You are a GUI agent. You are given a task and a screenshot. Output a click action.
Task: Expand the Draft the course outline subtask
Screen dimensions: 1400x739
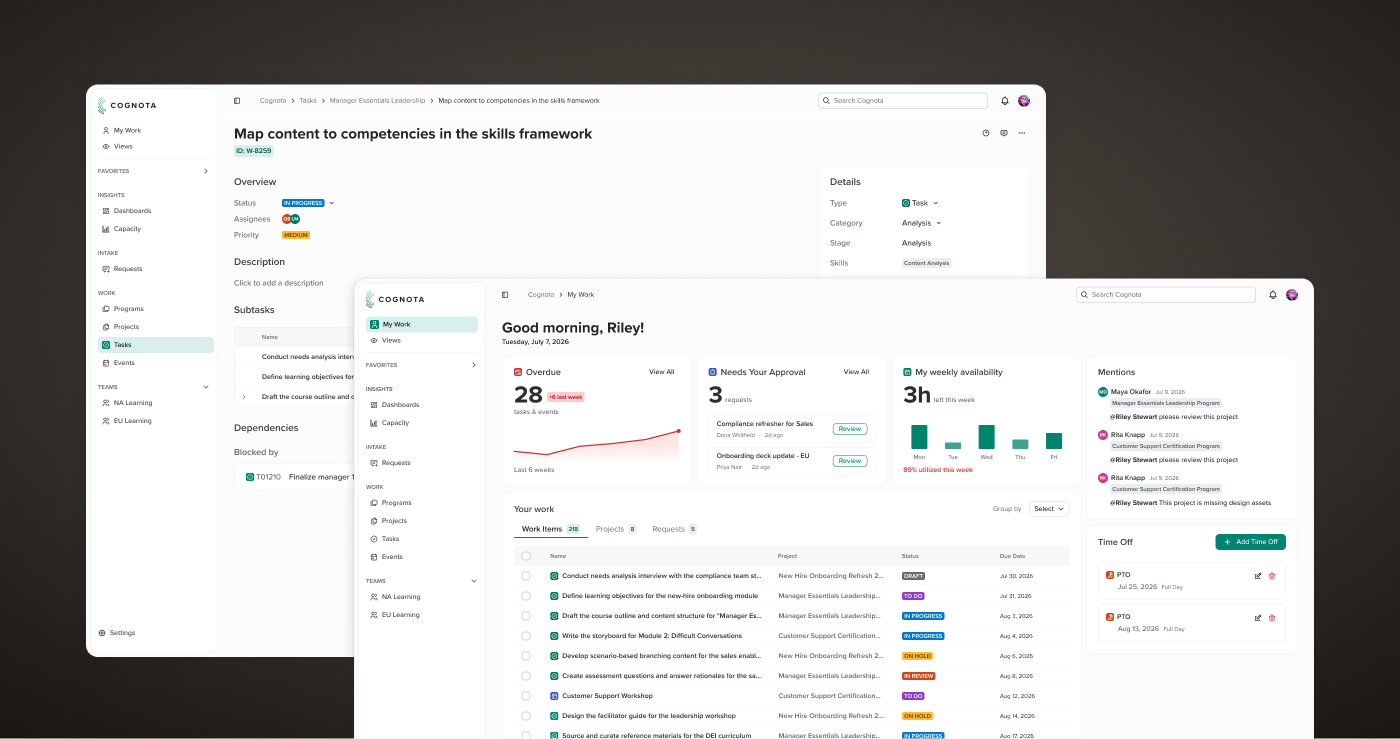pos(243,397)
